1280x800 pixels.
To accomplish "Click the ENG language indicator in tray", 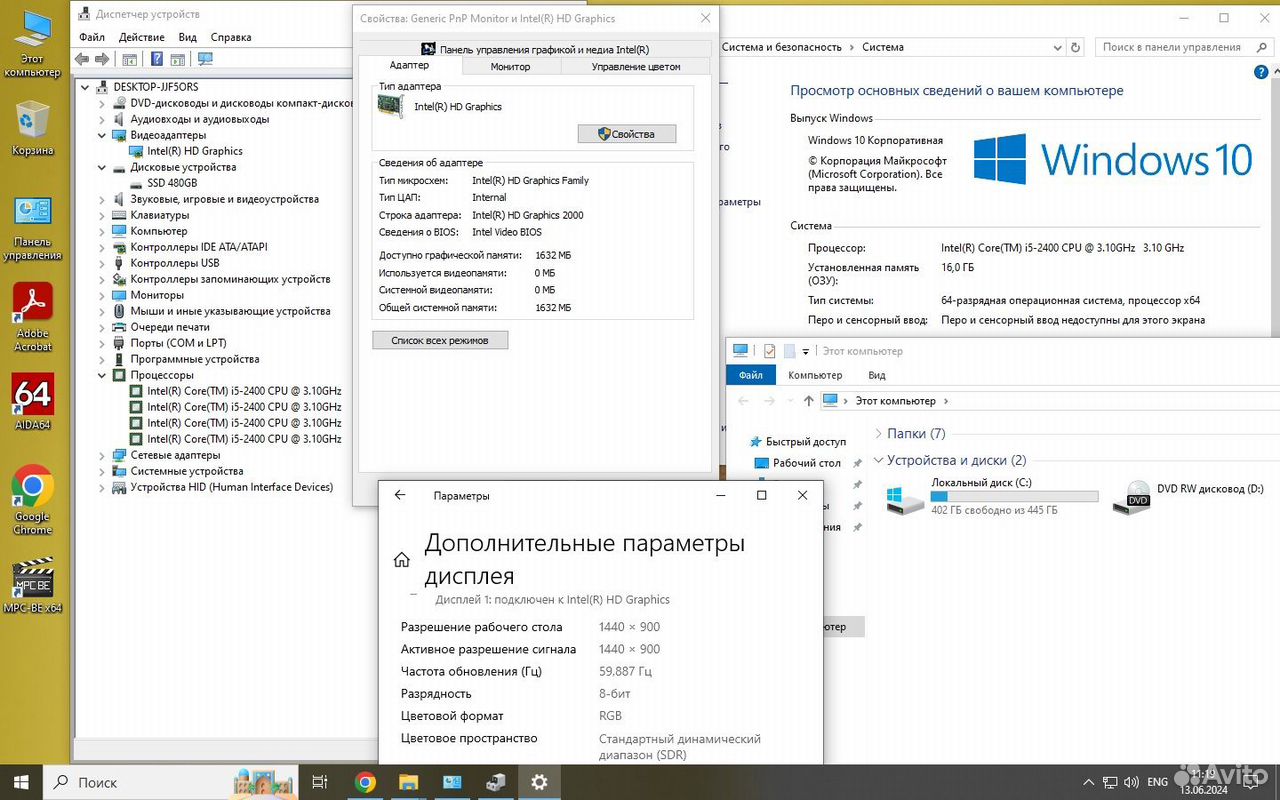I will [1157, 783].
